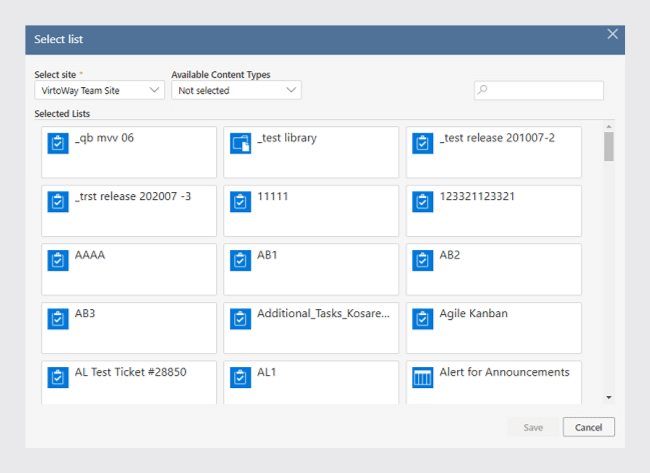
Task: Click the task icon beside Agile Kanban
Action: pyautogui.click(x=423, y=319)
